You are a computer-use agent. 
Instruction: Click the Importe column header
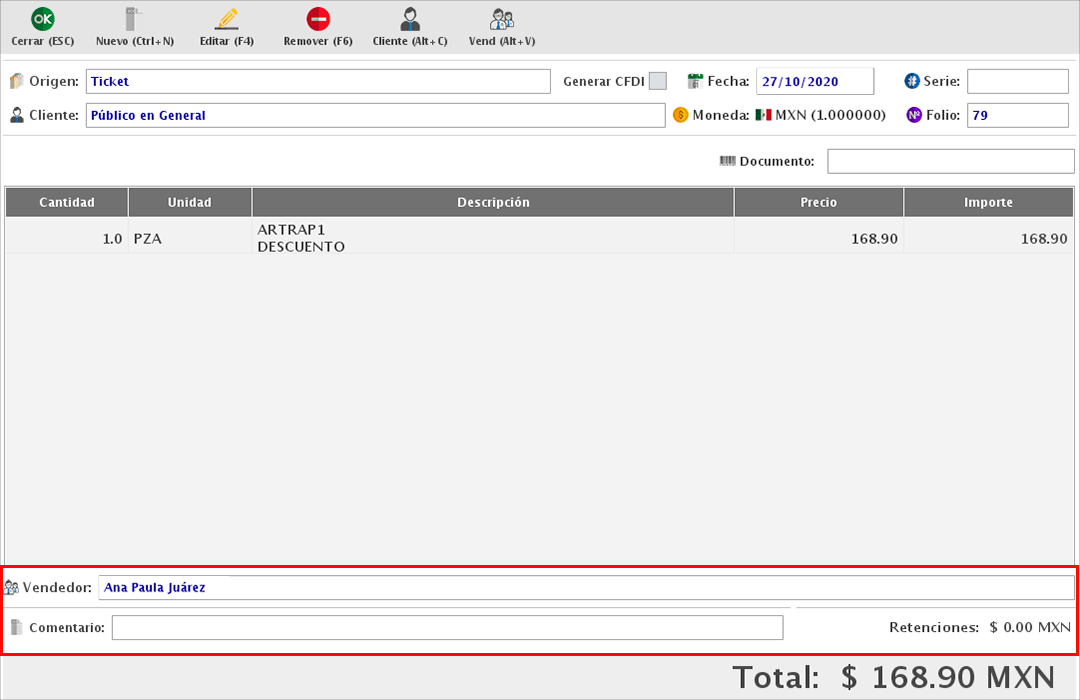click(x=988, y=202)
